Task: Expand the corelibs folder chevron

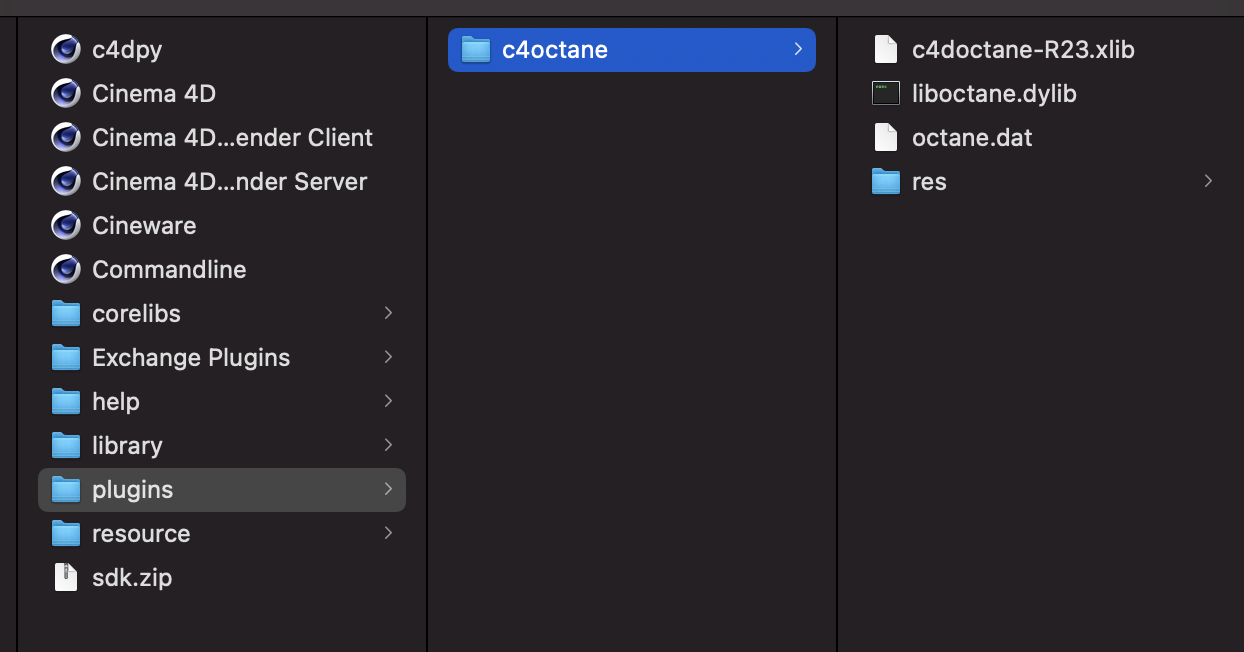Action: [388, 313]
